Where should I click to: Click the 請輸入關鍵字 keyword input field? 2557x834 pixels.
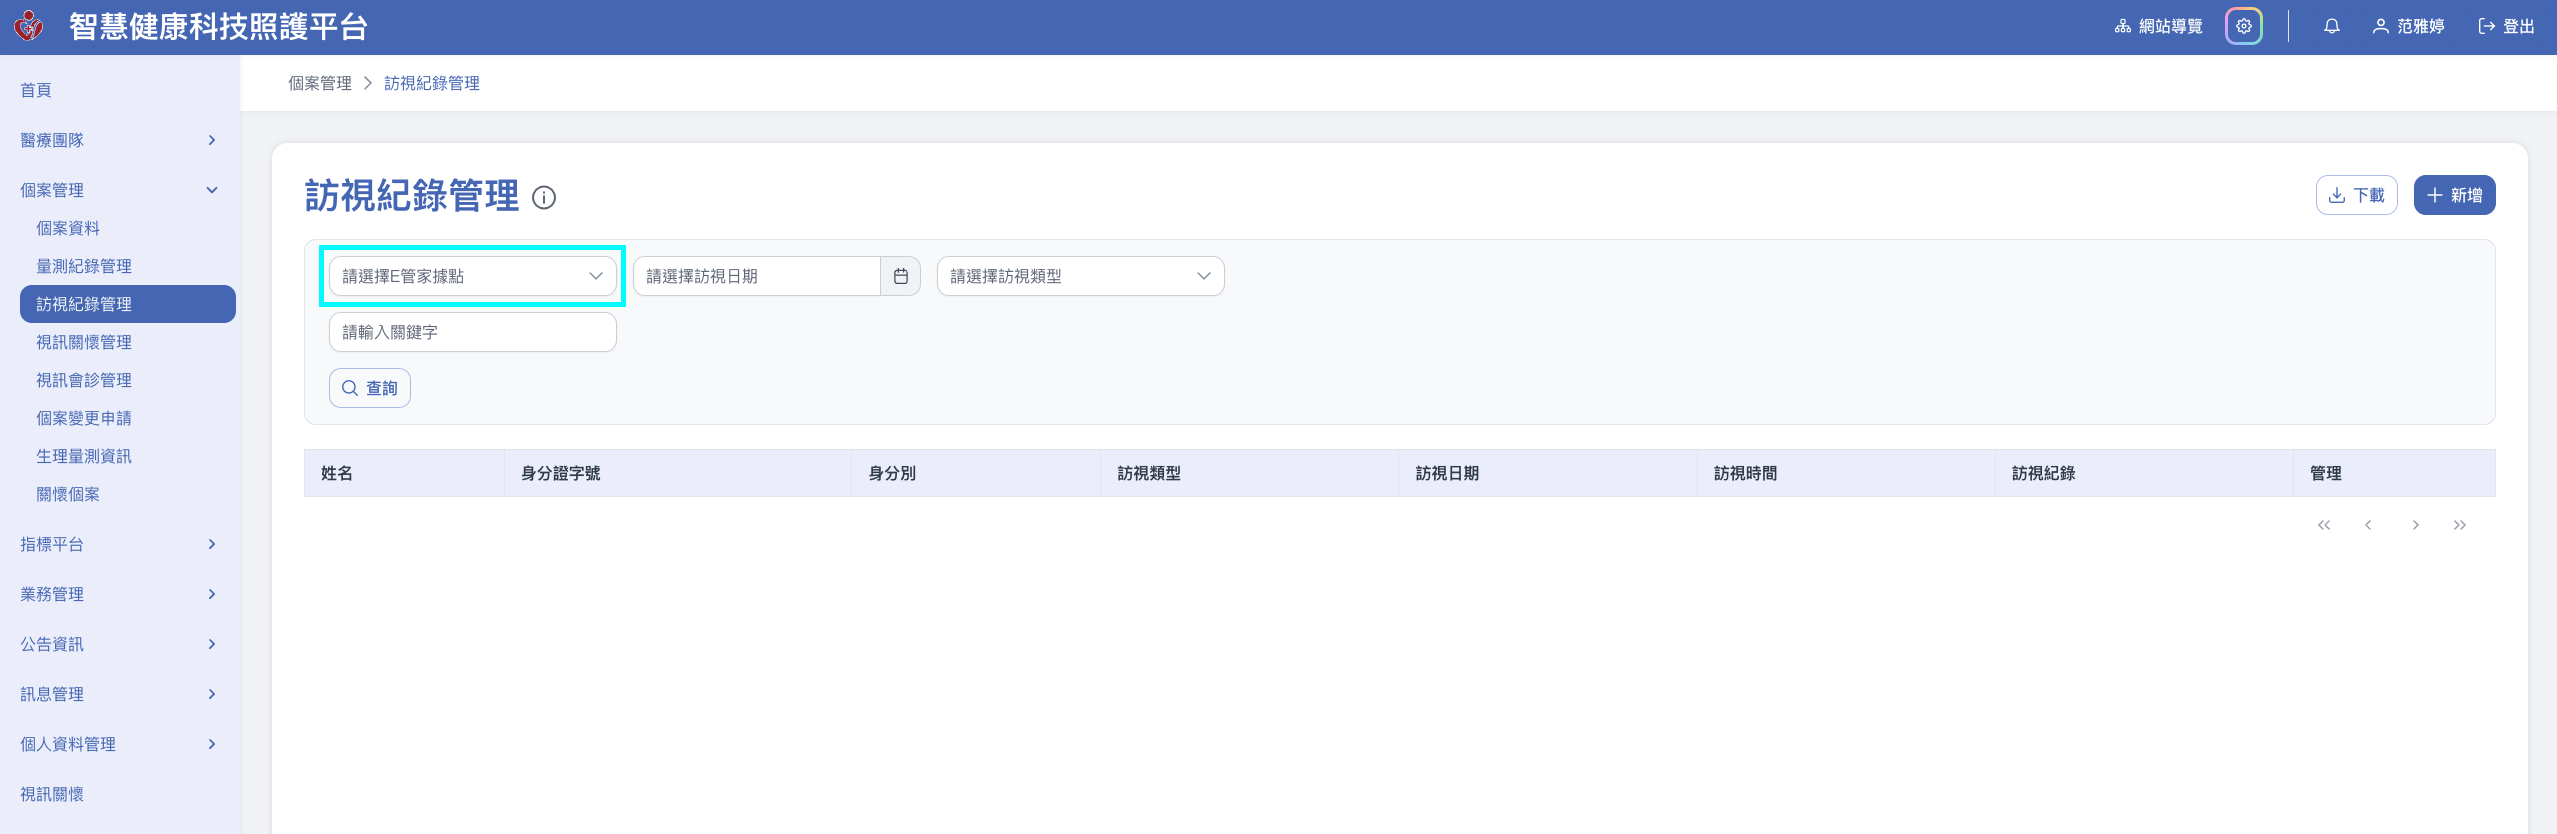(472, 332)
